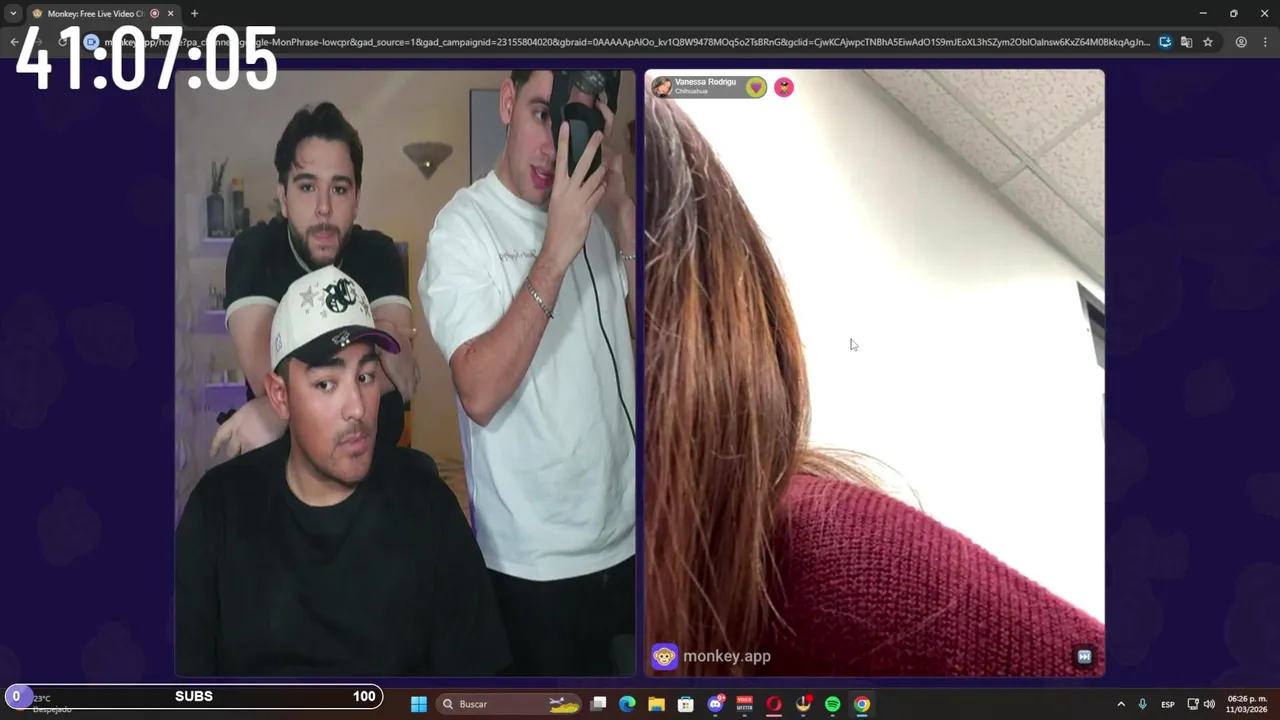
Task: Open Microsoft Store from the taskbar
Action: pyautogui.click(x=686, y=704)
